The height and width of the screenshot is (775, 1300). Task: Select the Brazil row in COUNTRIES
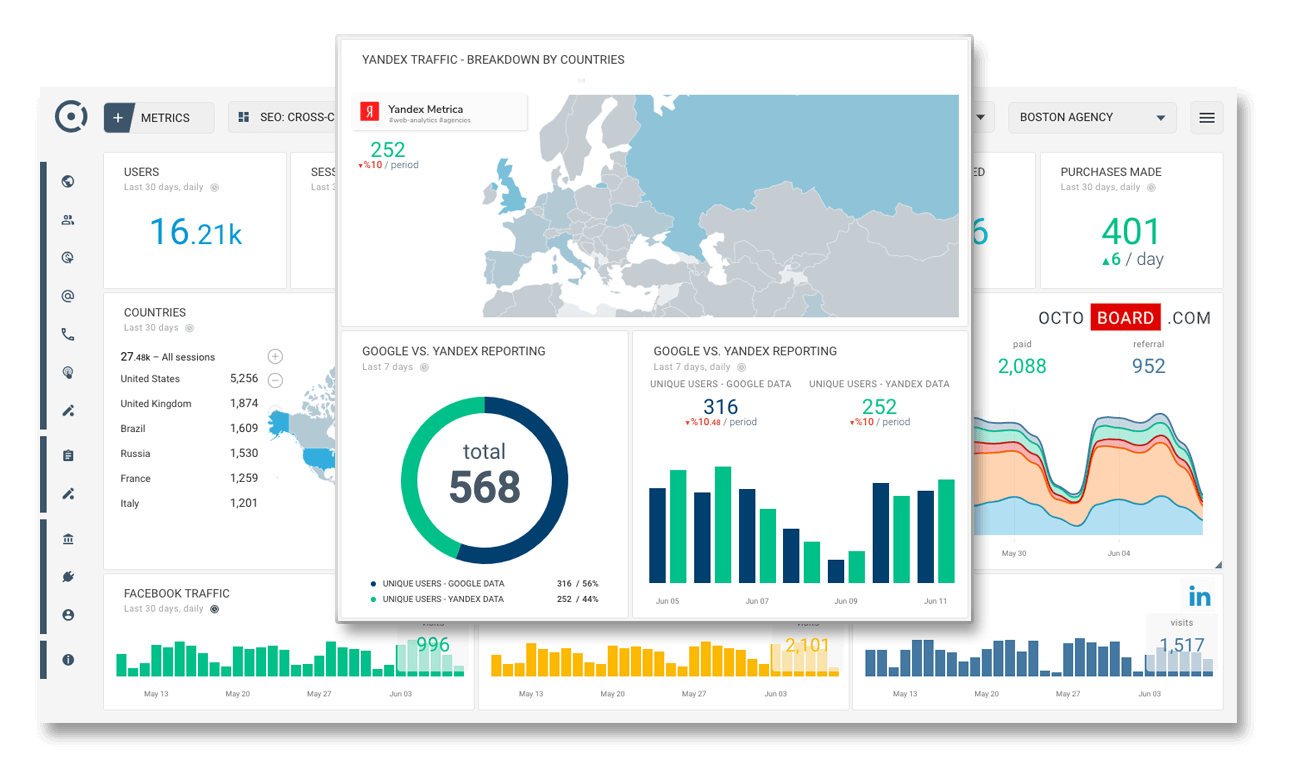(189, 429)
